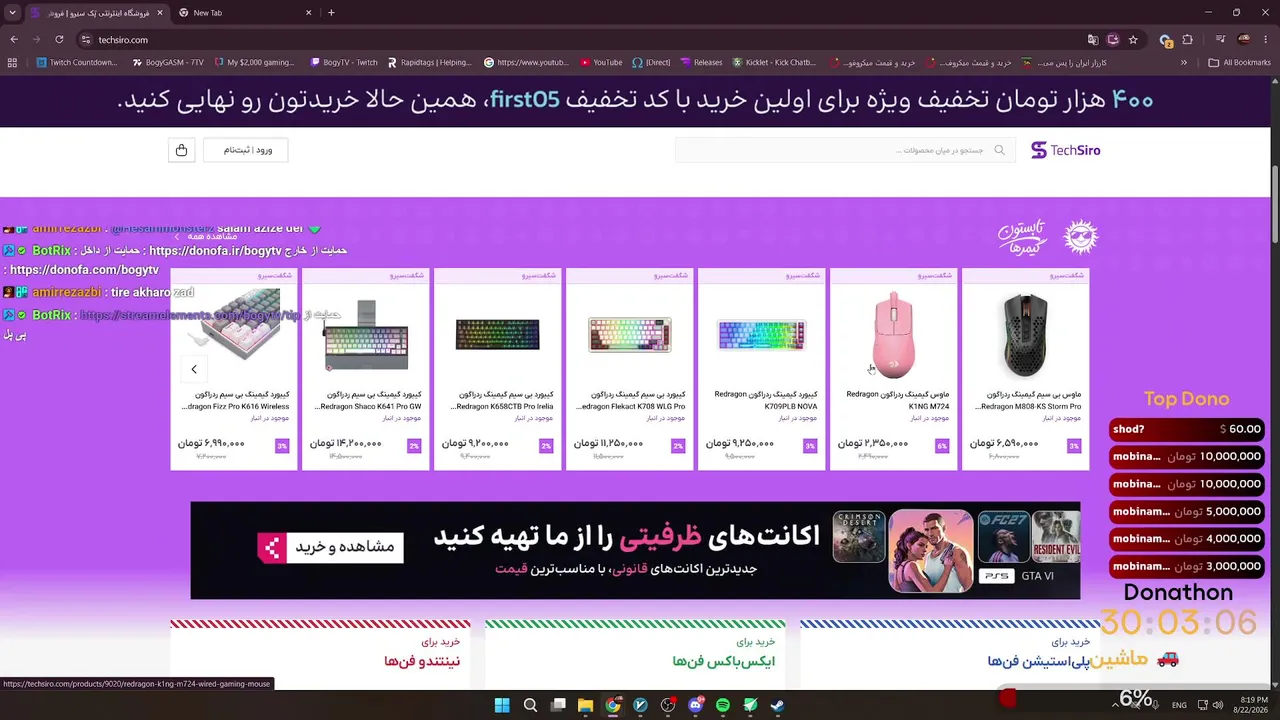Click the banner's view and buy button
This screenshot has height=720, width=1280.
(331, 547)
